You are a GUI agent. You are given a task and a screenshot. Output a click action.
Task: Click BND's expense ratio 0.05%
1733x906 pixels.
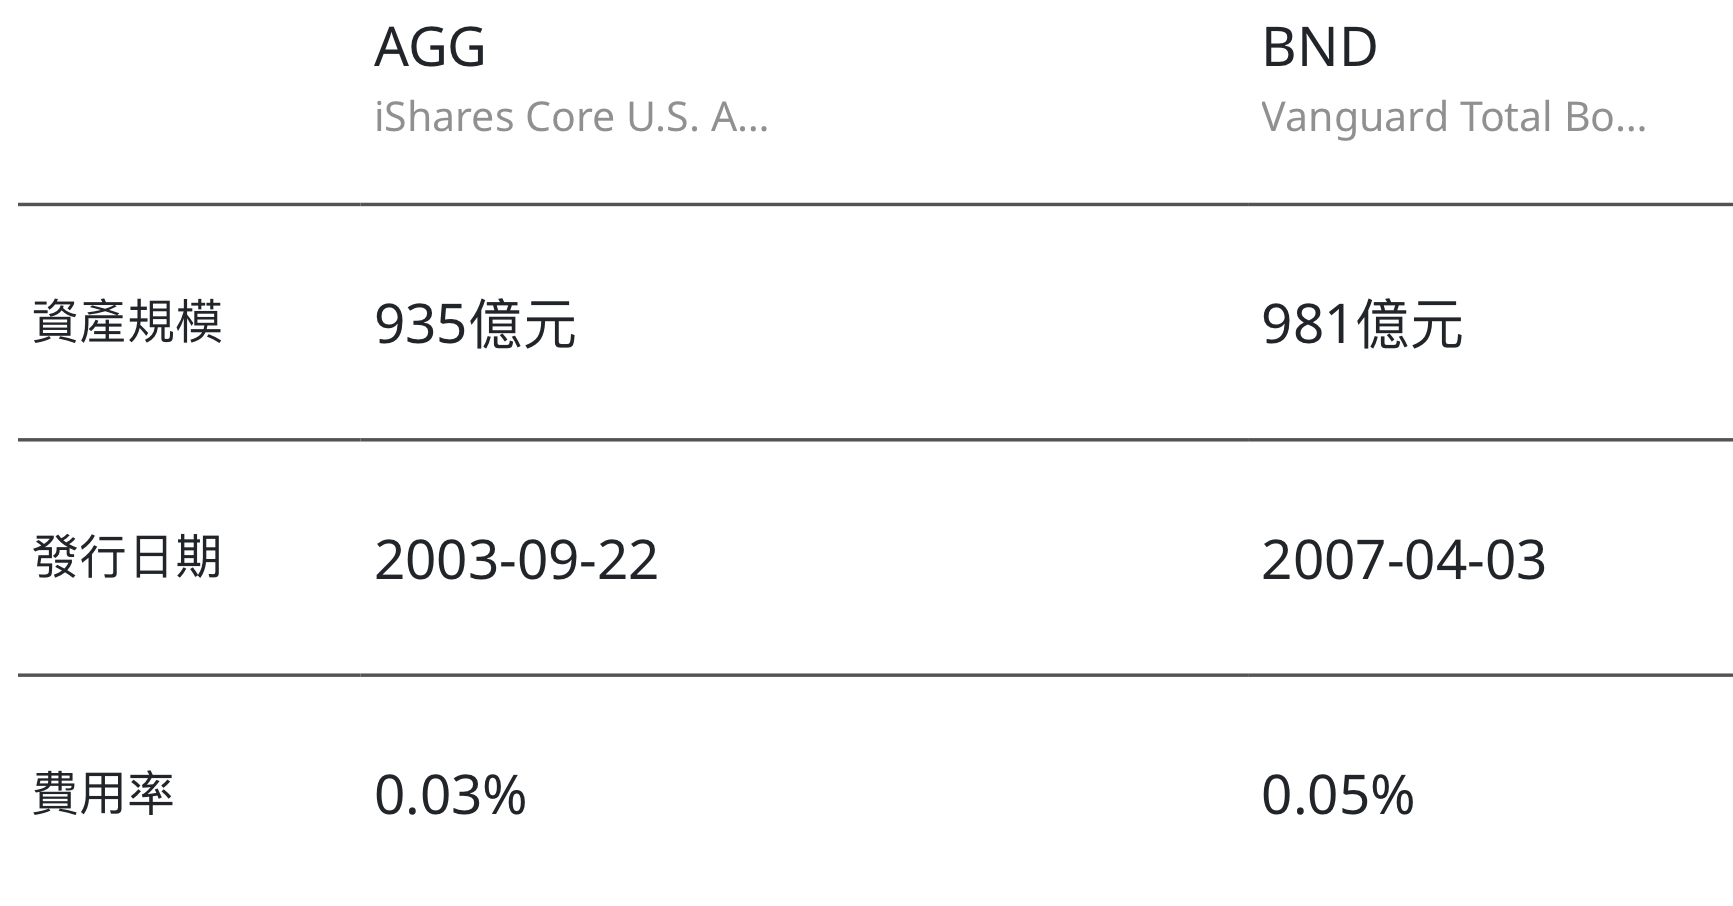point(1337,796)
